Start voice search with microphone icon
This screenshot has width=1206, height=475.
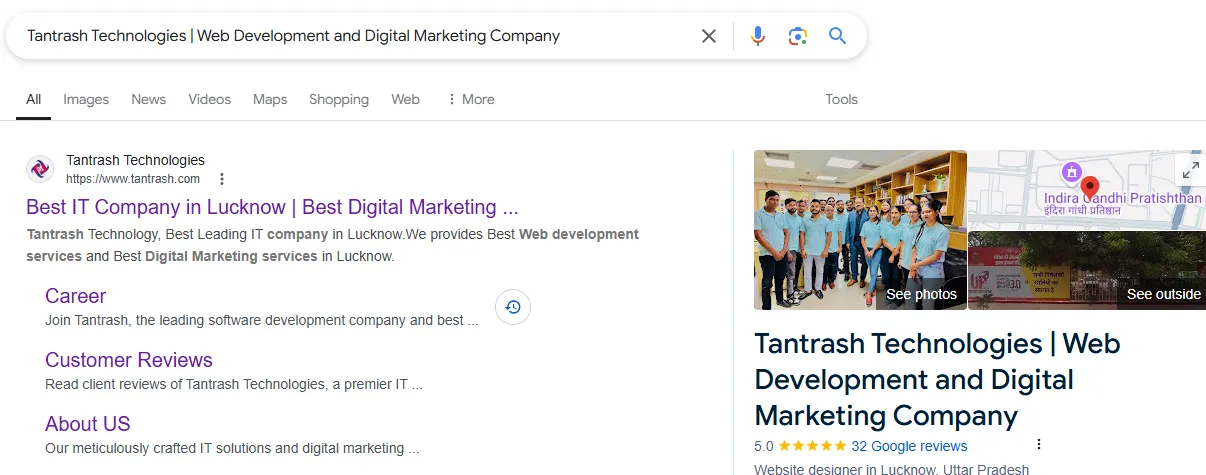[x=758, y=36]
